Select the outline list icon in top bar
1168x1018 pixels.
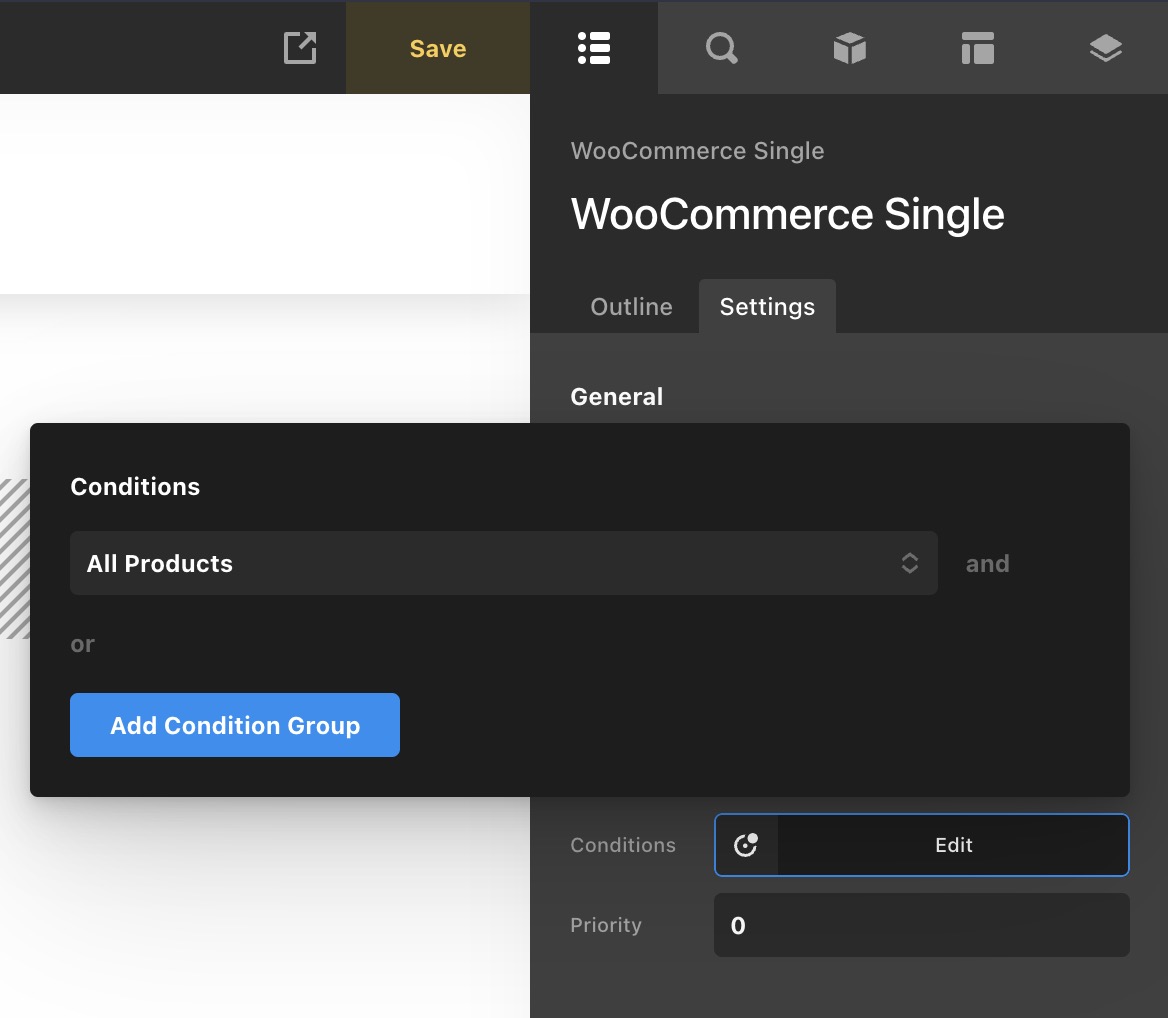[594, 48]
